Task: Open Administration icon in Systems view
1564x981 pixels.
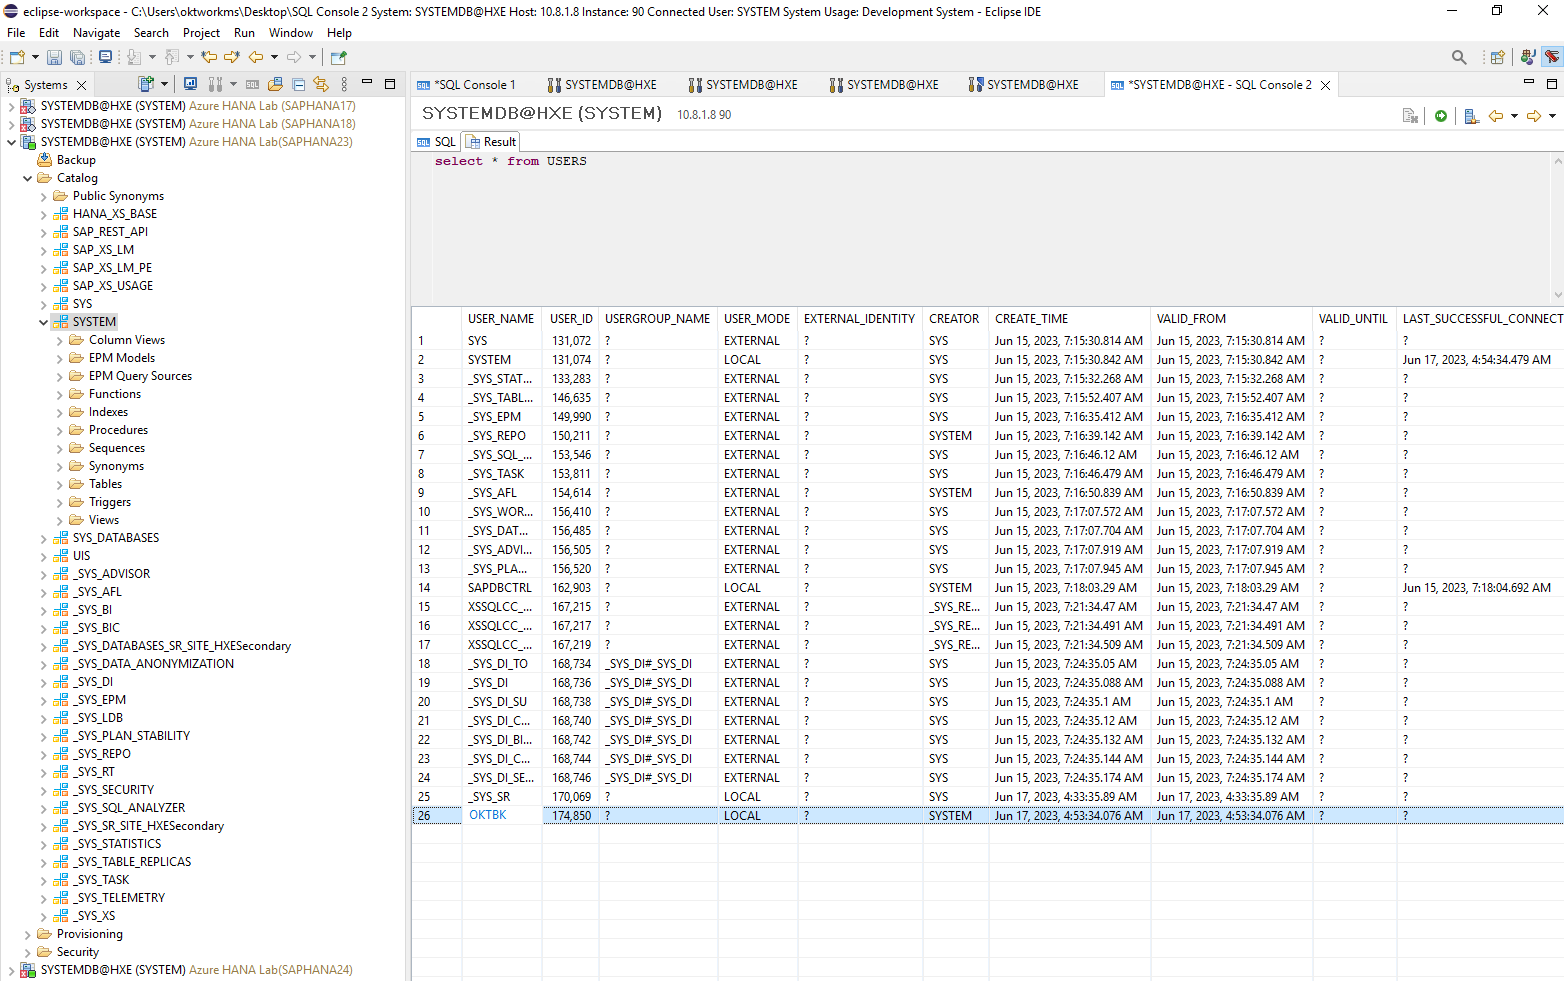Action: (x=190, y=84)
